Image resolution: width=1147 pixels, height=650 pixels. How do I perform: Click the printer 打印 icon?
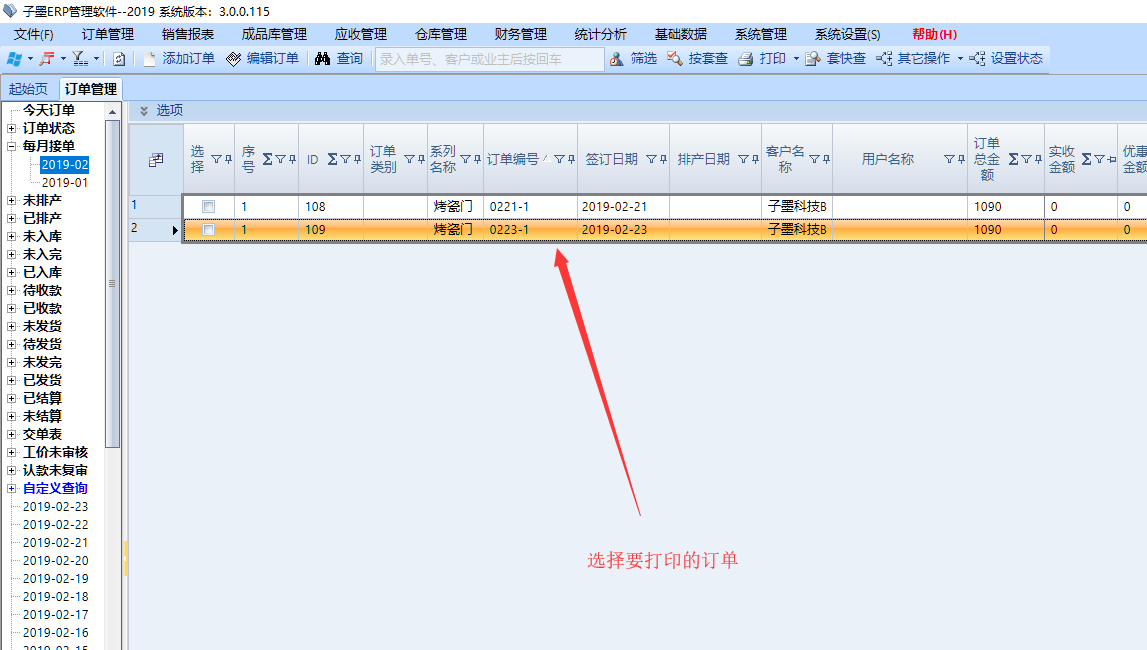(x=745, y=59)
